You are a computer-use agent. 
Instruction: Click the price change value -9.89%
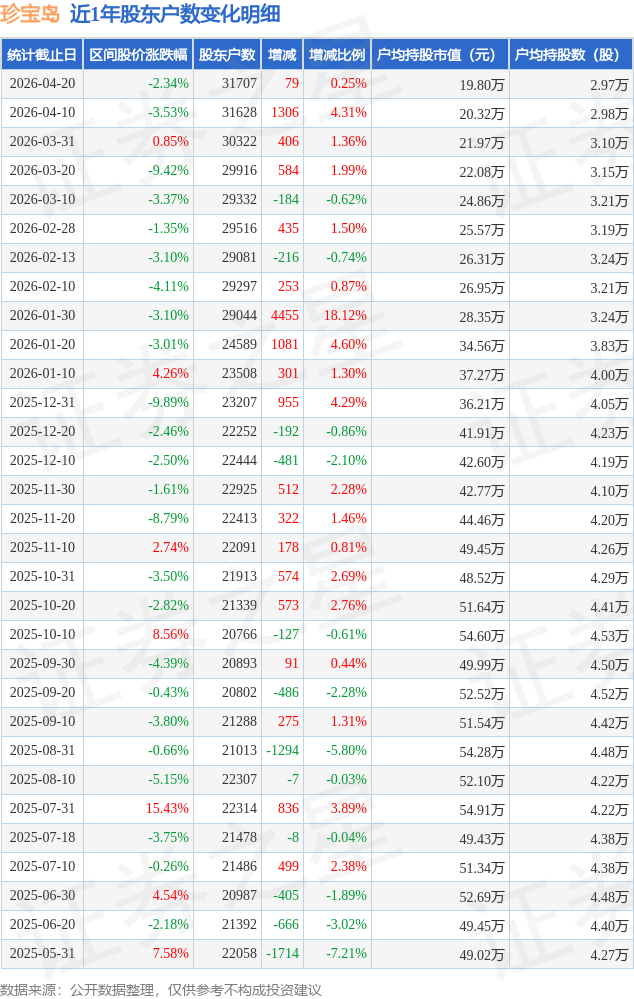click(x=168, y=402)
